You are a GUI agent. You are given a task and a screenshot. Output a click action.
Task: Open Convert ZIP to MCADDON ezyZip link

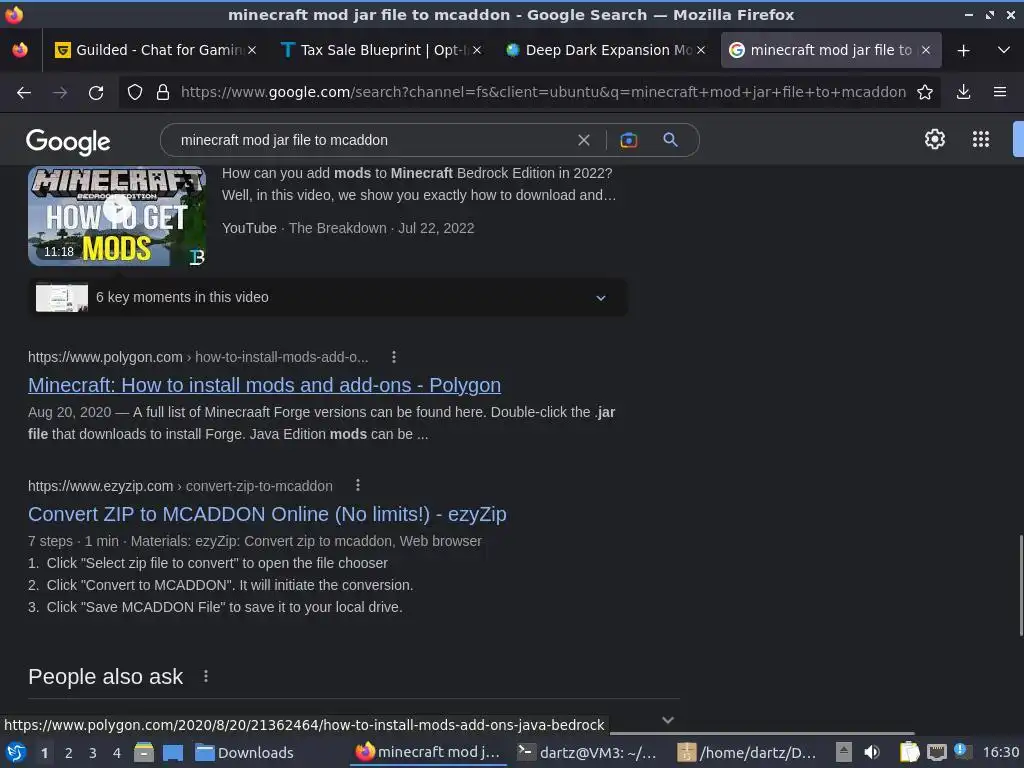pos(267,515)
